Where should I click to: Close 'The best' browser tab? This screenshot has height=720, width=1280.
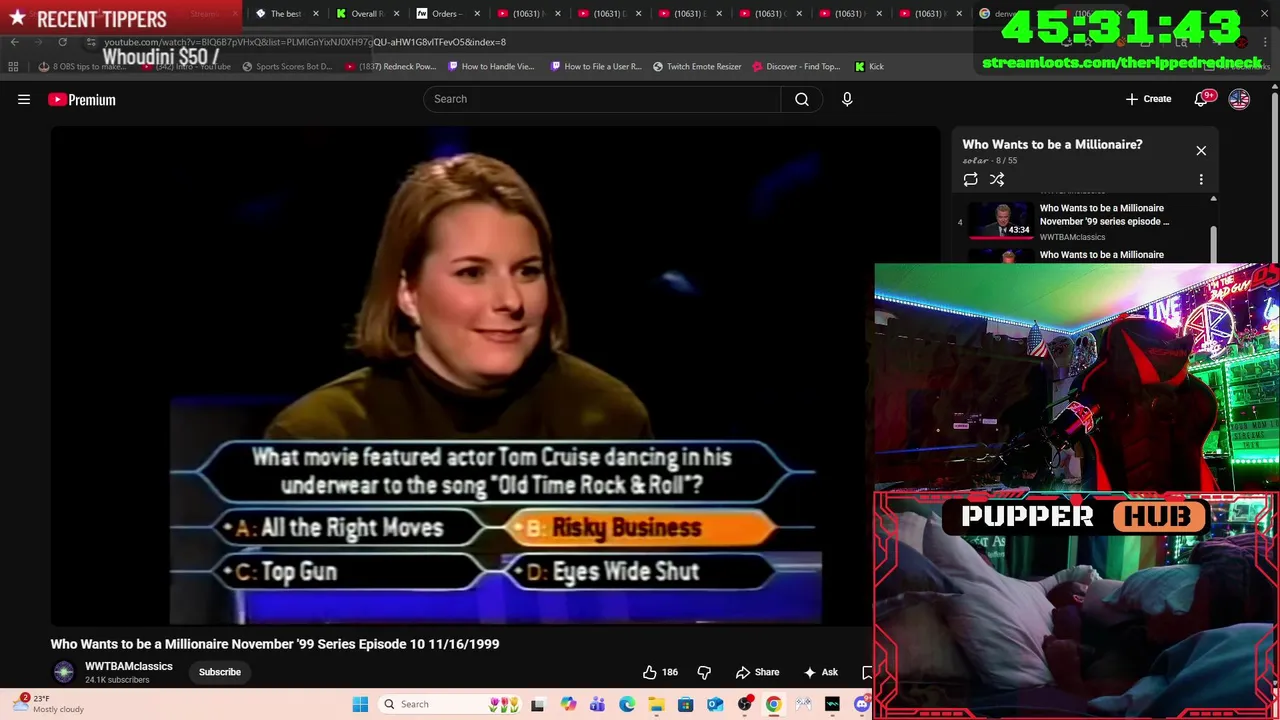(316, 13)
